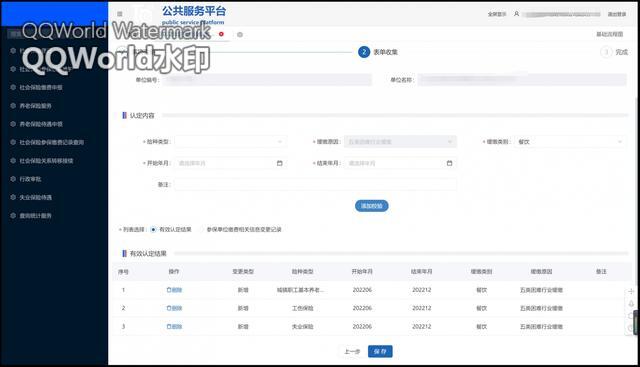Click the 单位编号 field
This screenshot has height=367, width=640.
267,80
